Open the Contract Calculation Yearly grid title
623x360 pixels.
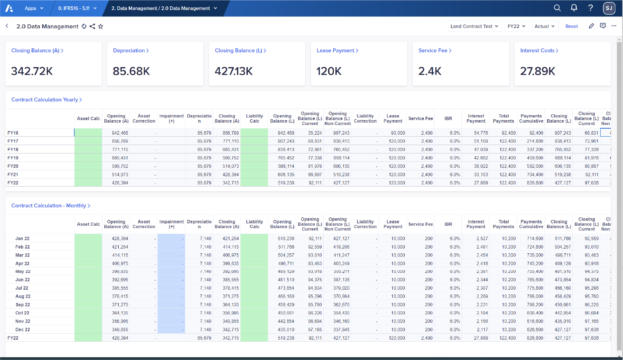[x=46, y=100]
